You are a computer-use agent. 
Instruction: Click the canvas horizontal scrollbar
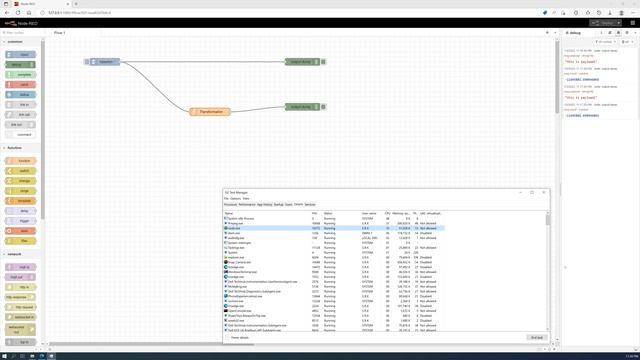(151, 344)
